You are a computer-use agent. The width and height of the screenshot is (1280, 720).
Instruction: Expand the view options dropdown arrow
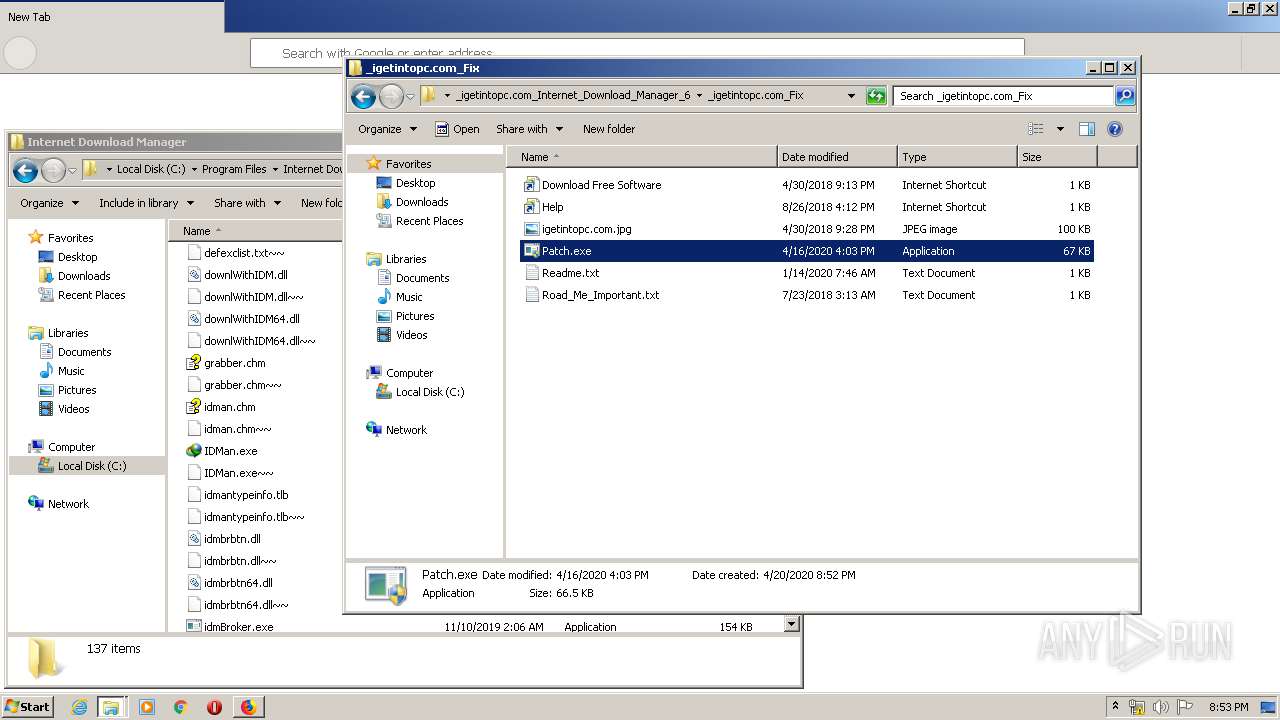pos(1060,129)
